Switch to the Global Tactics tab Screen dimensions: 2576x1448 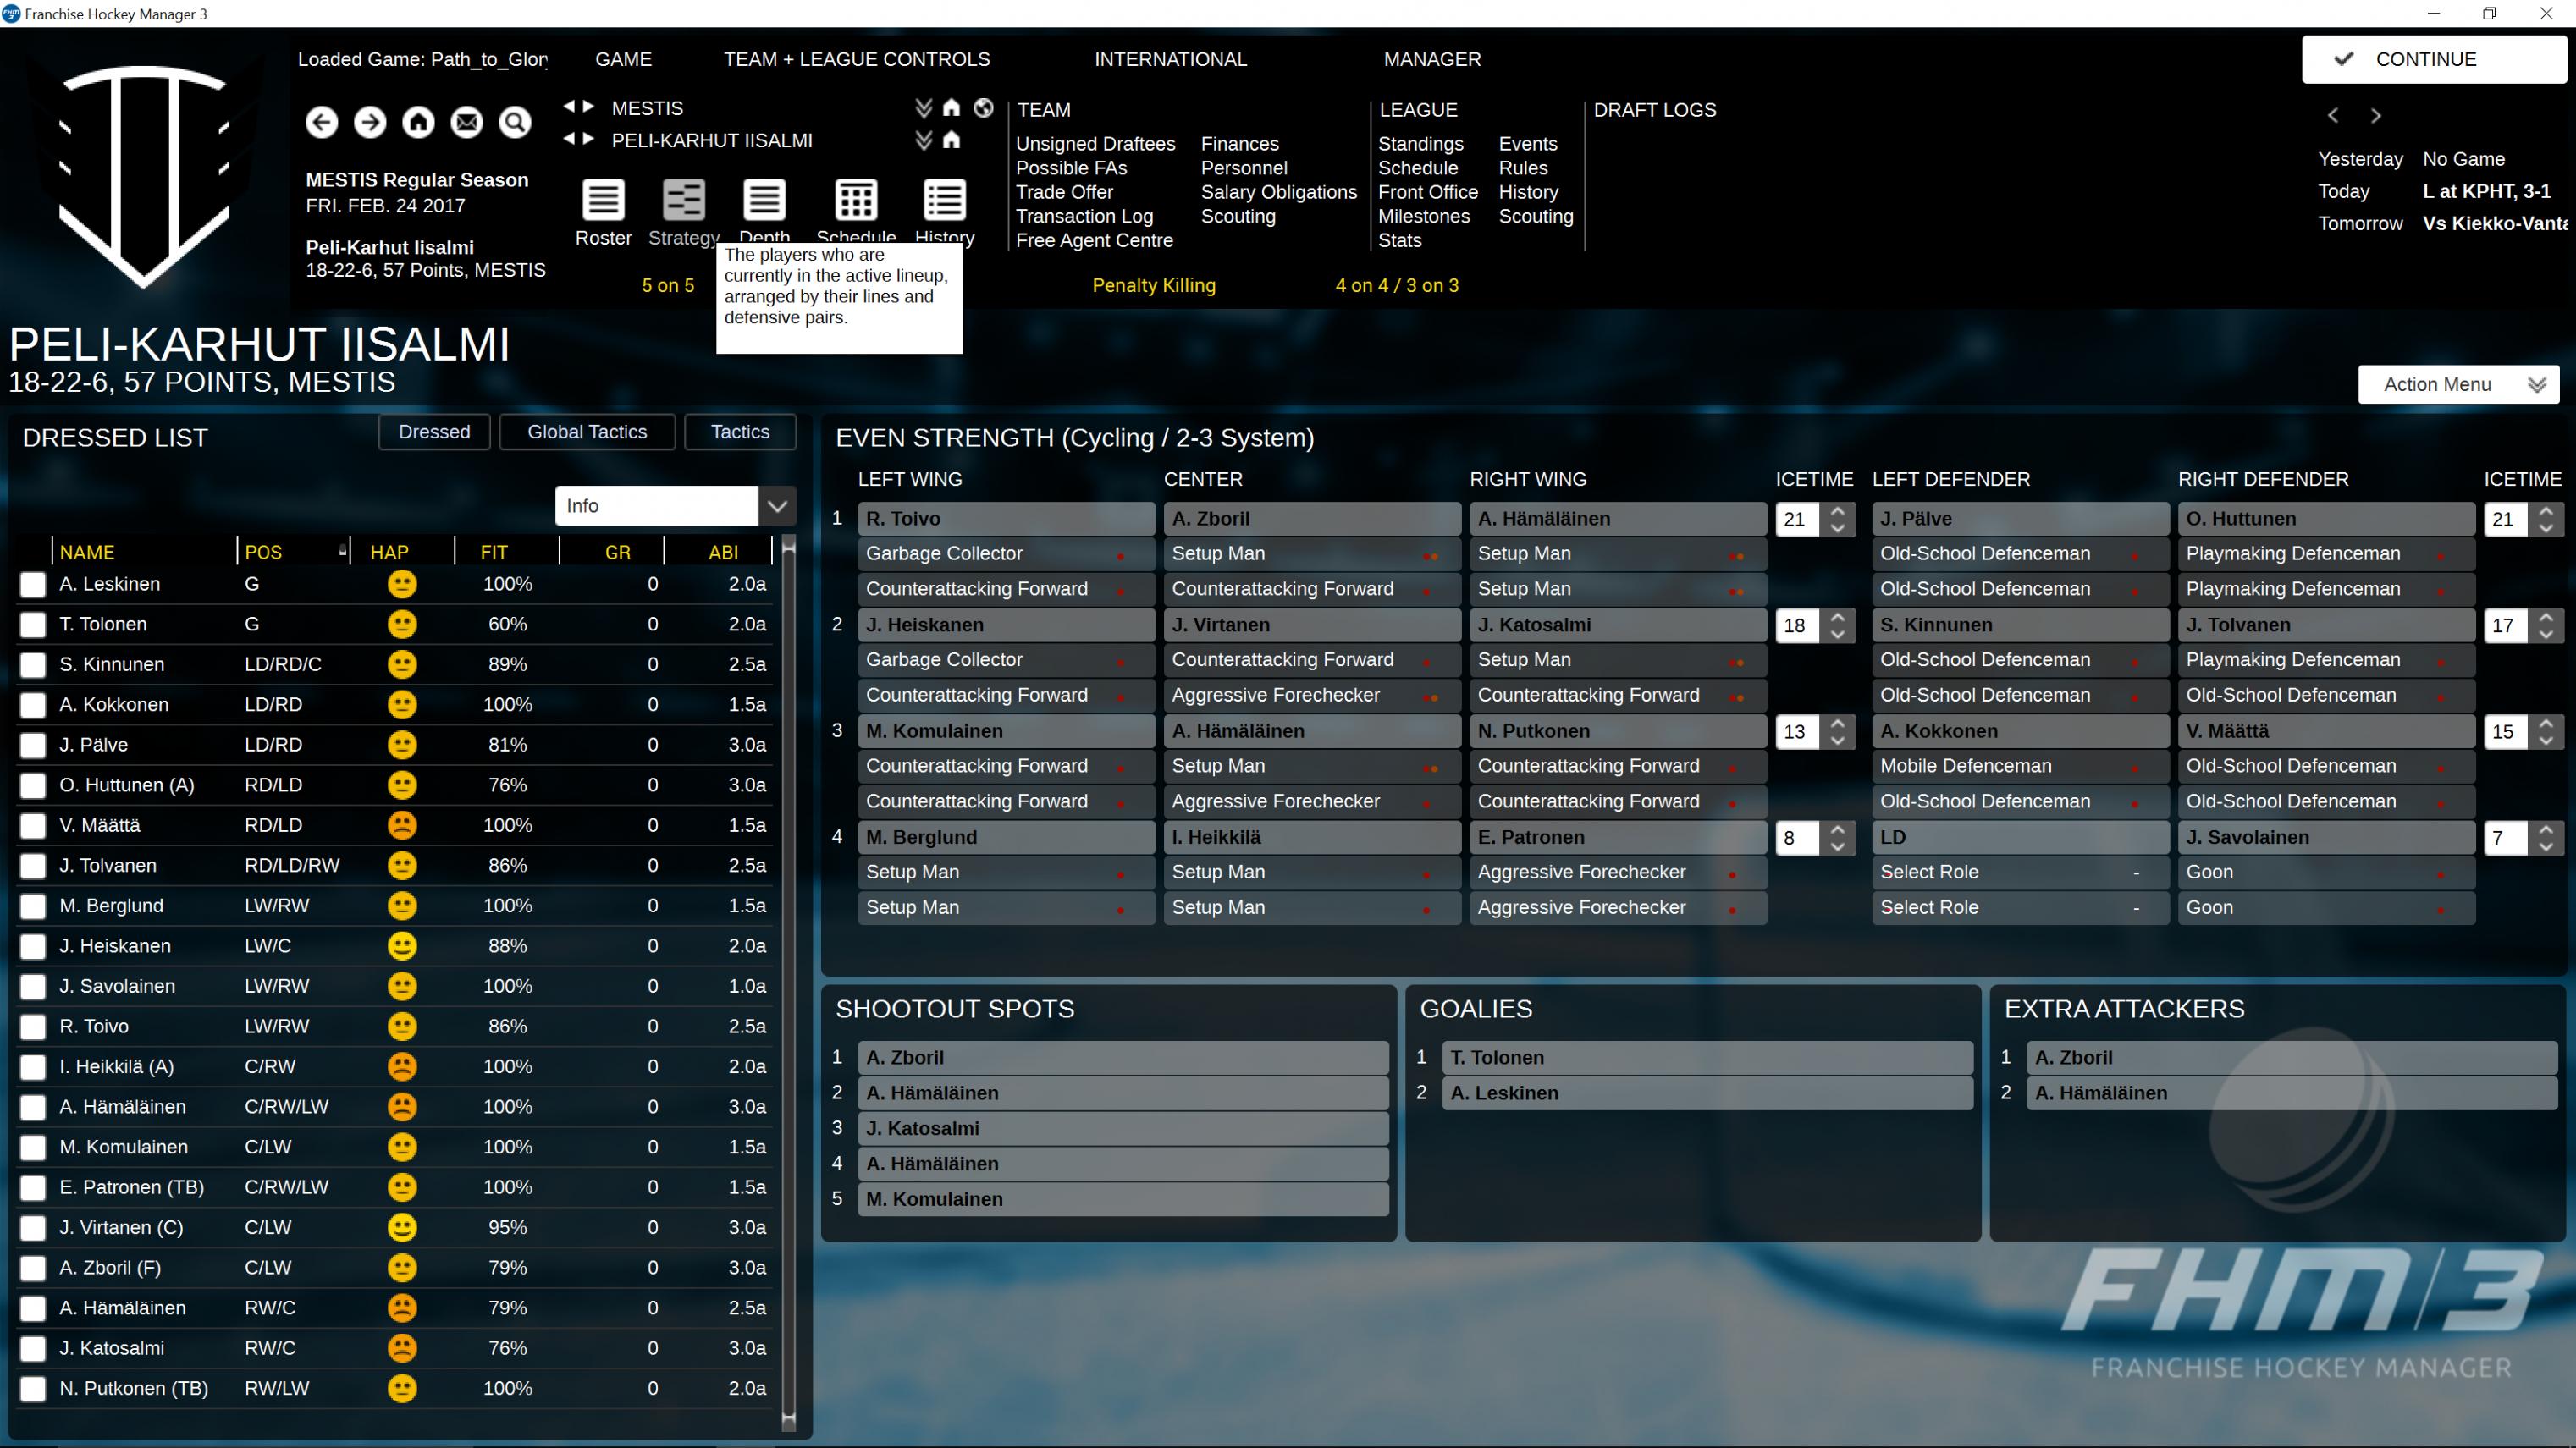click(x=587, y=432)
